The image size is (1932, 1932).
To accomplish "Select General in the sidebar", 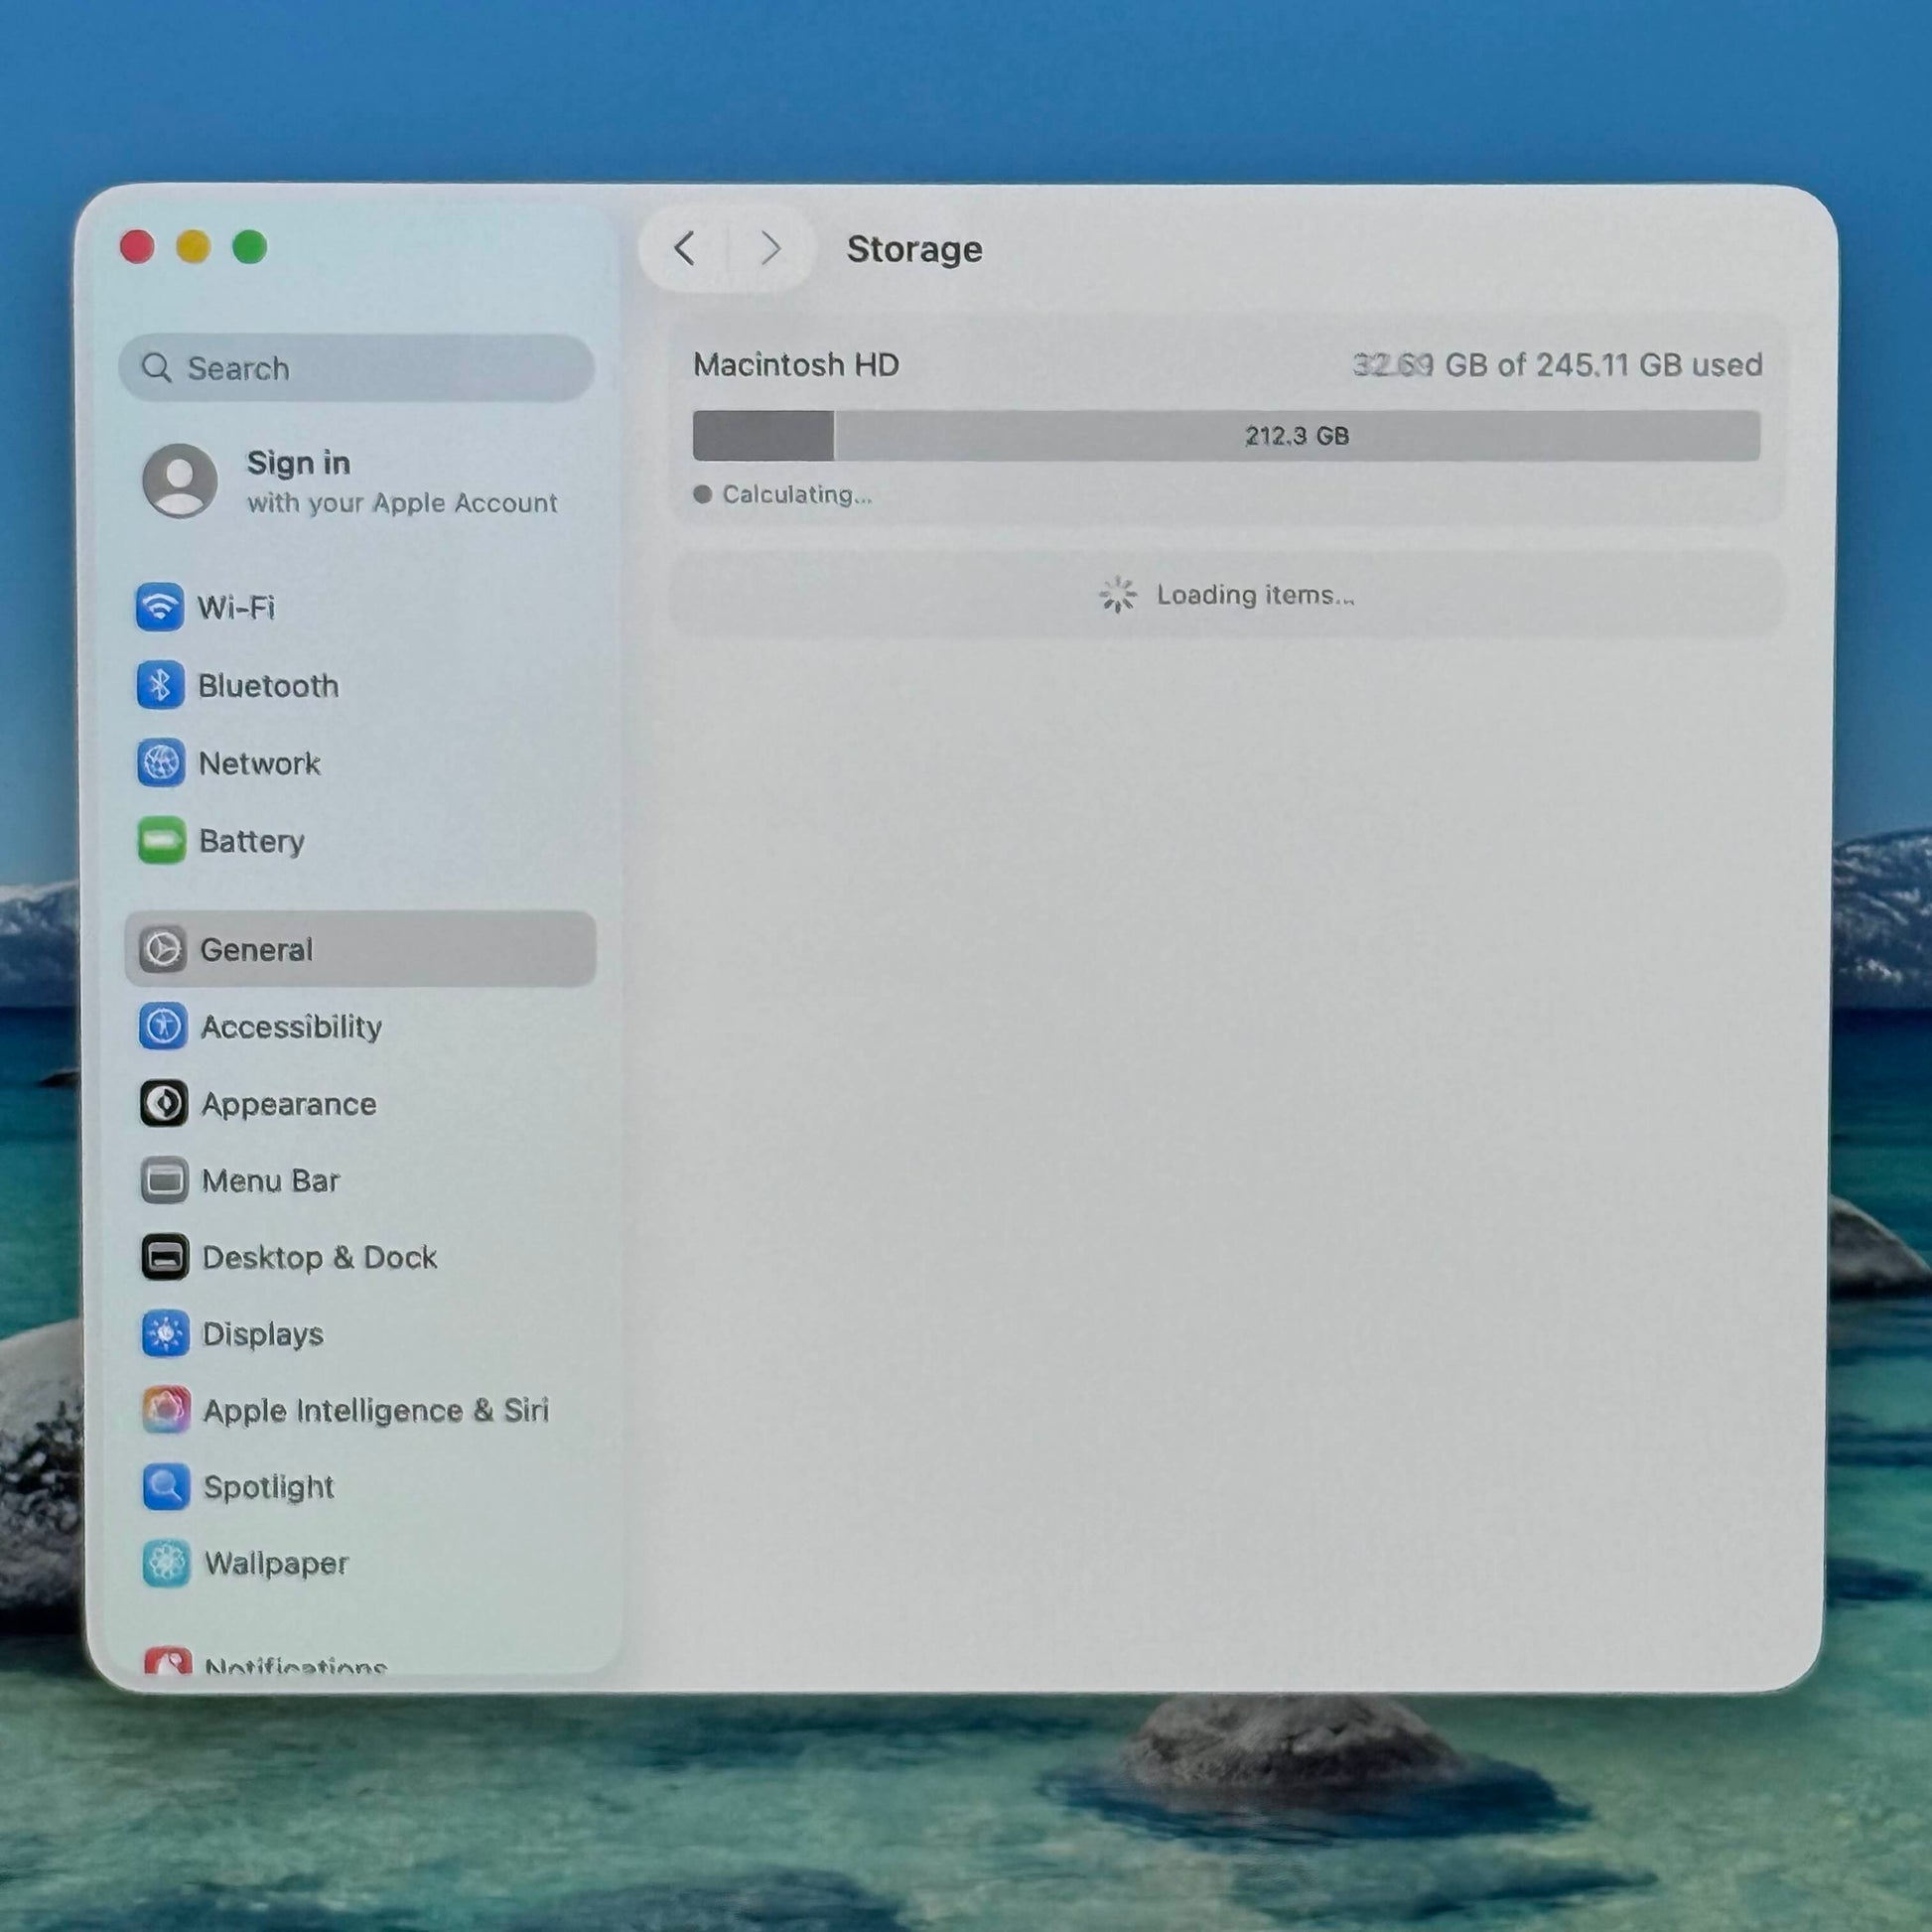I will point(360,949).
